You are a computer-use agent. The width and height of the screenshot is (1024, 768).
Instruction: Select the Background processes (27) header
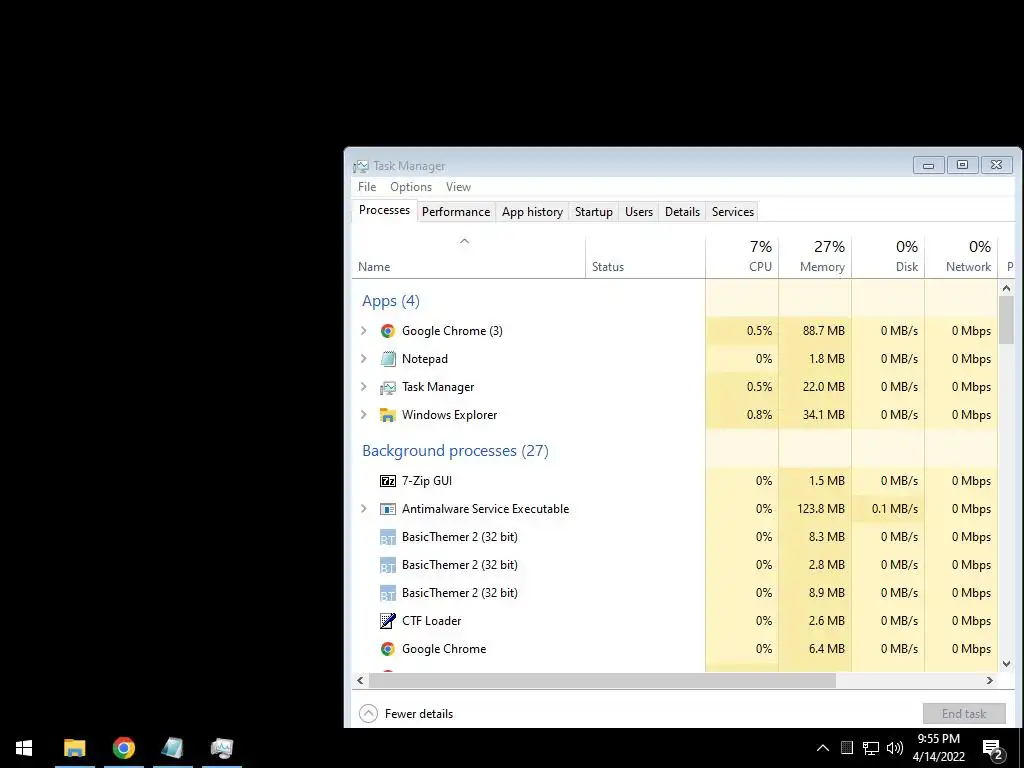pyautogui.click(x=455, y=451)
